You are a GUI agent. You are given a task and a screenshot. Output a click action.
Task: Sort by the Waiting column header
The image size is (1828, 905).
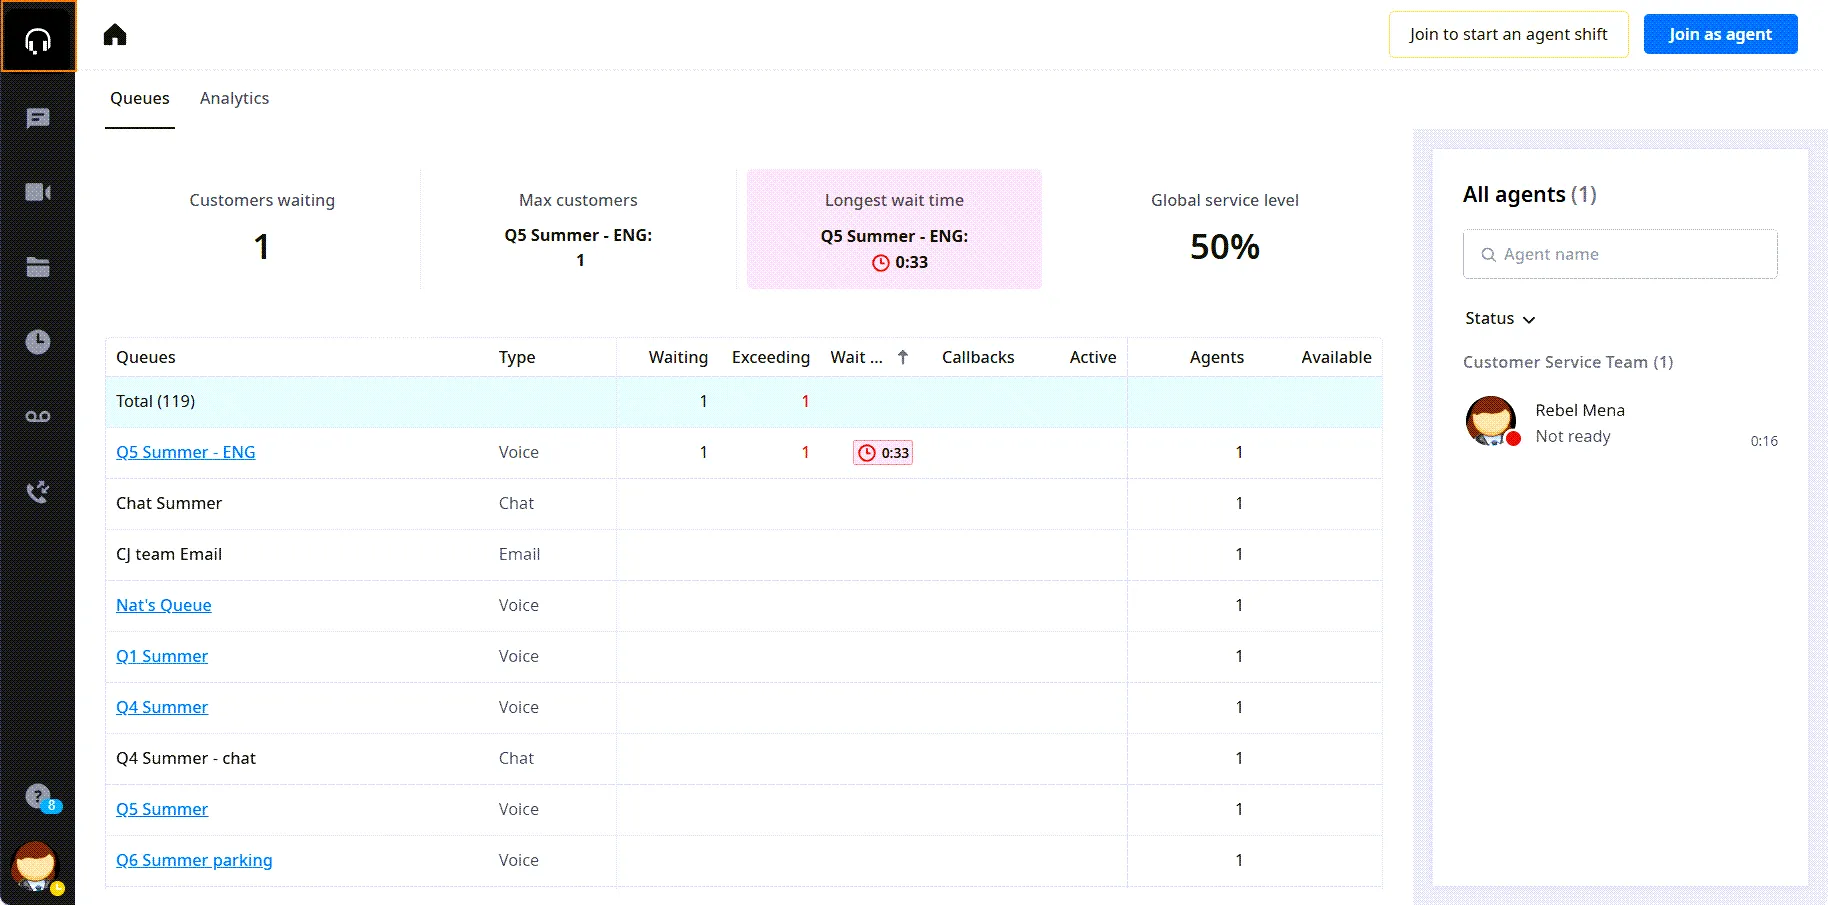coord(678,357)
